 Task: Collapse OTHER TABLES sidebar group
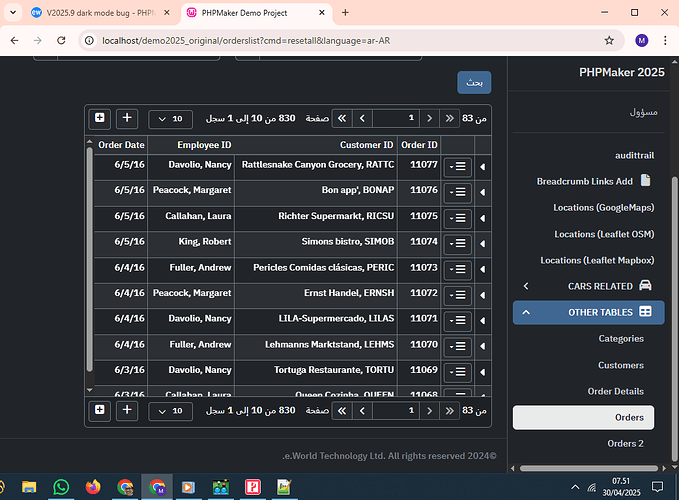point(588,313)
